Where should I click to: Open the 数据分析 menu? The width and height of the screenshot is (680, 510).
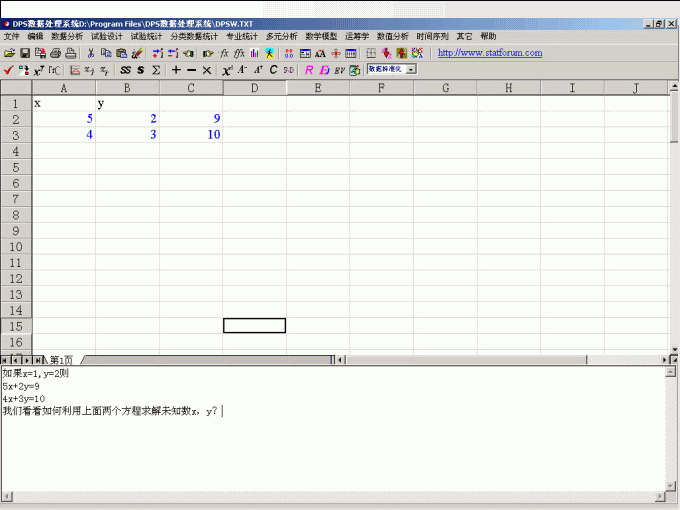67,36
